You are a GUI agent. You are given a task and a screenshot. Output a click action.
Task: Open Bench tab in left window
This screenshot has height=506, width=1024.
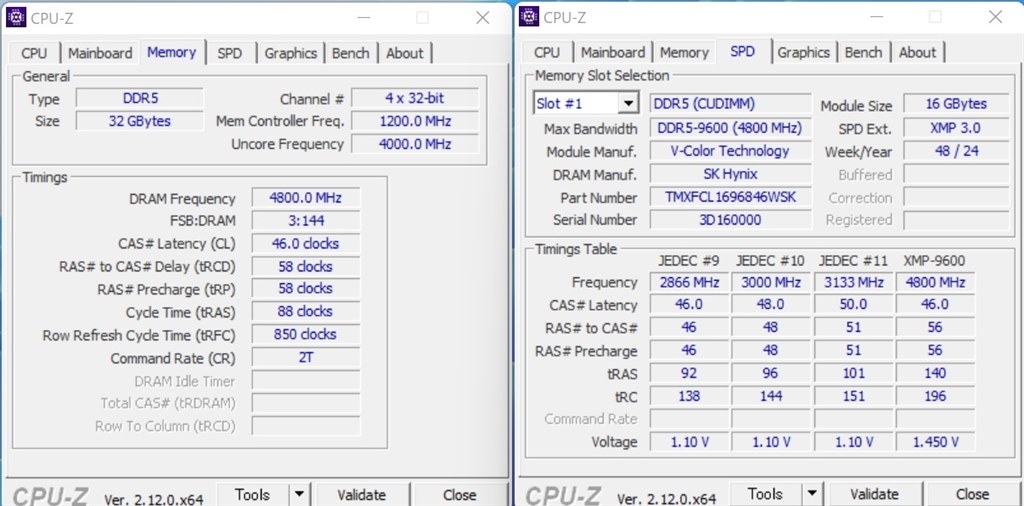[x=351, y=53]
